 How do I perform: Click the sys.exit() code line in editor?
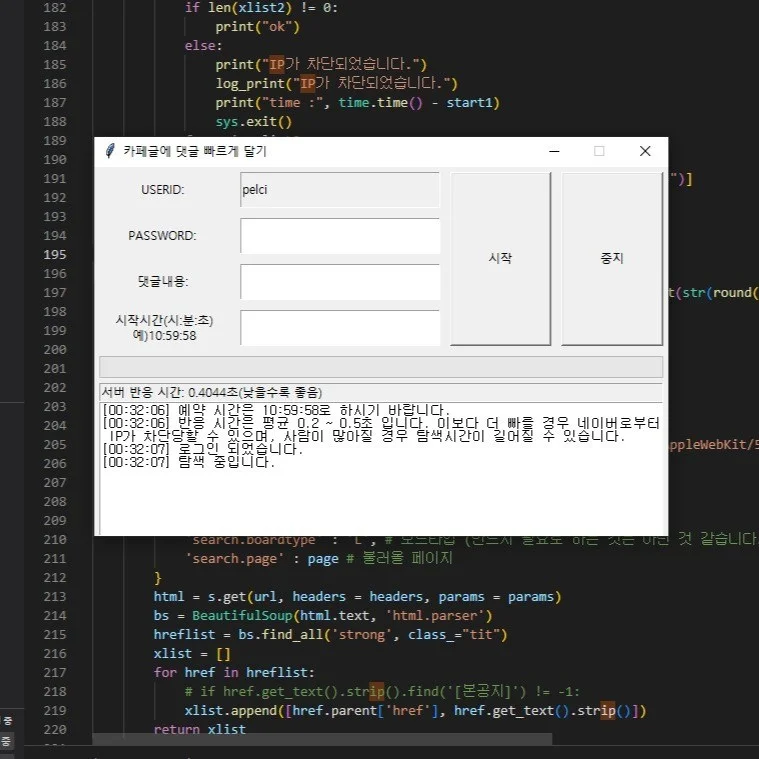[254, 121]
